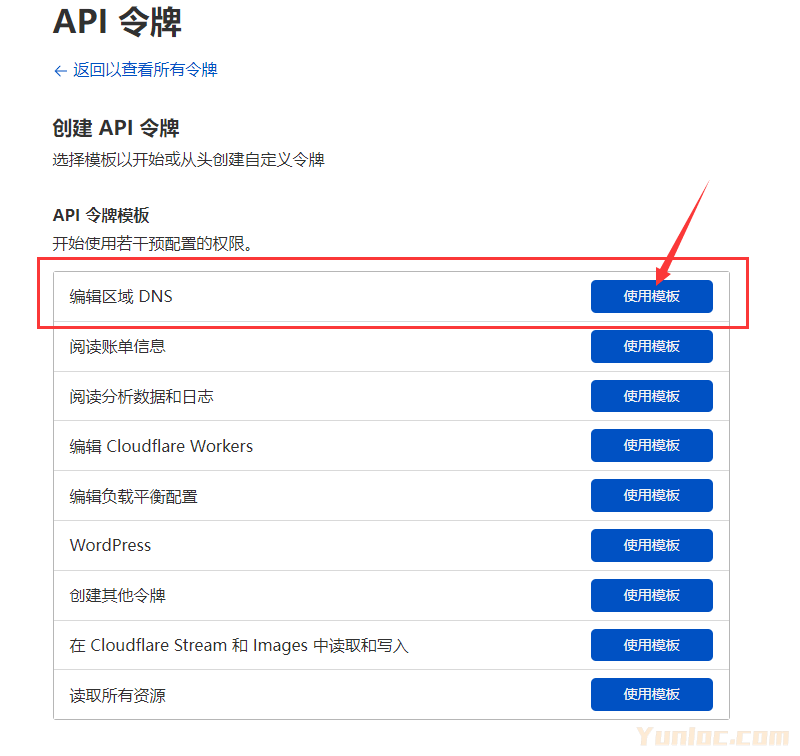Use the WordPress template
800x756 pixels.
651,545
